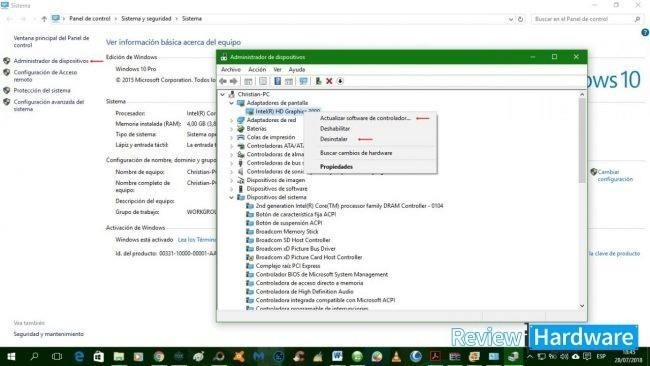Select Intel(R) HD Graphics device
The image size is (650, 366).
(283, 111)
